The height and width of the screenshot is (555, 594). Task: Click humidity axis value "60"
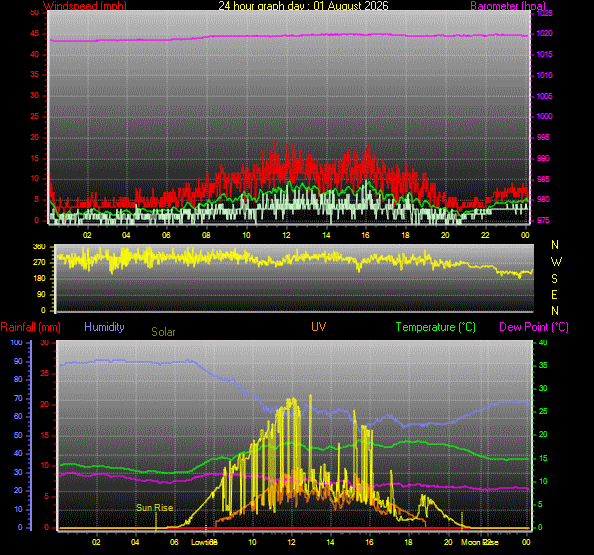[x=18, y=416]
